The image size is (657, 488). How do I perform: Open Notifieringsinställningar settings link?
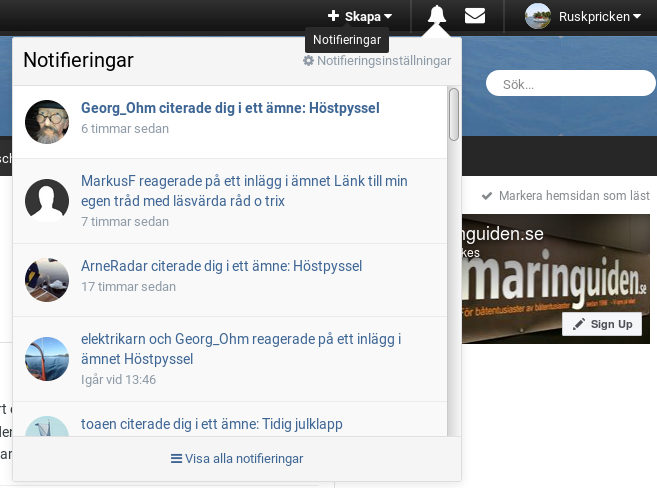click(377, 61)
